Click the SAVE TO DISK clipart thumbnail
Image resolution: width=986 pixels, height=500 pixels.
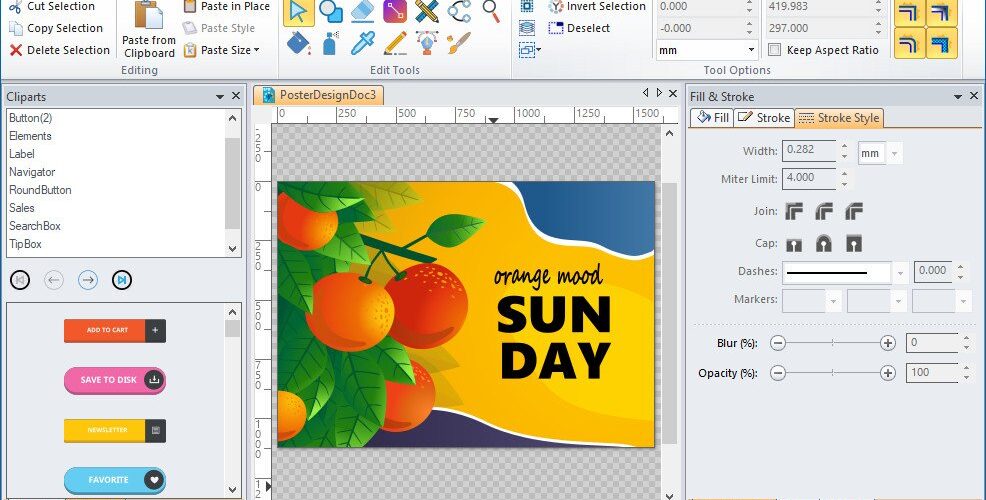[x=115, y=381]
